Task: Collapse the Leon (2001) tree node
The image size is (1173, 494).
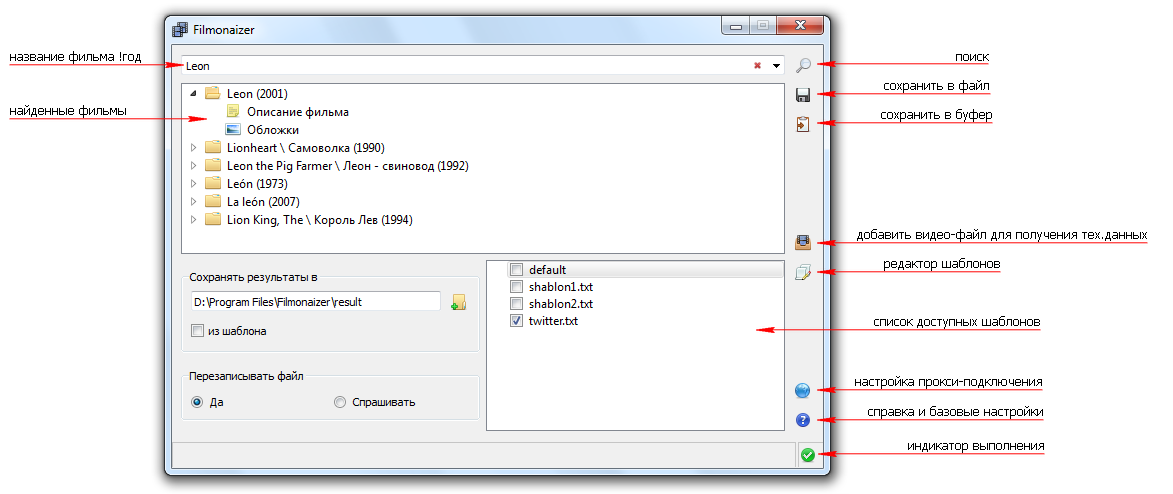Action: tap(193, 94)
